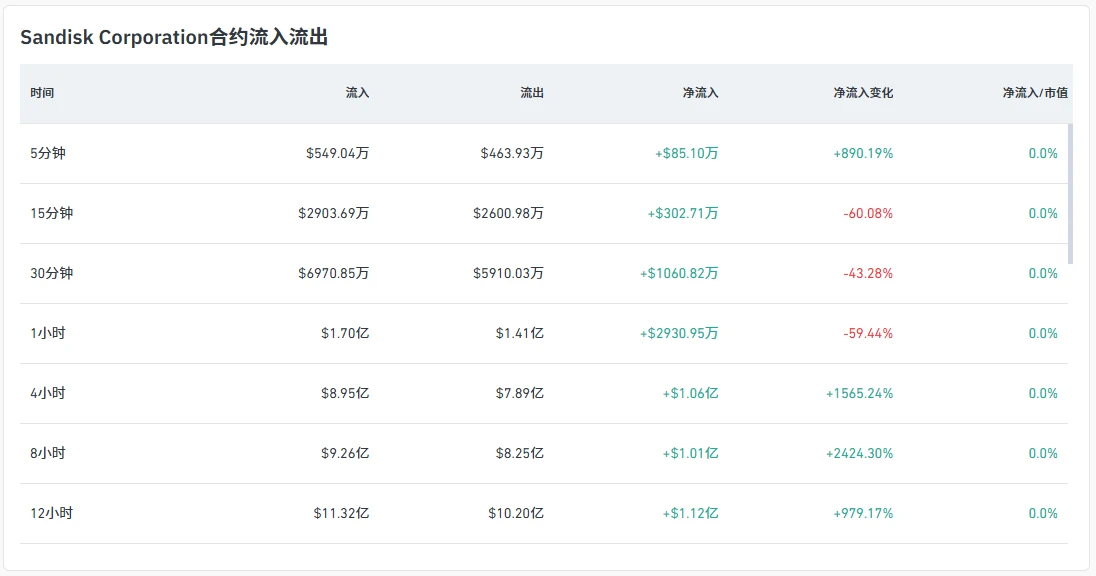
Task: Click outflow value $2600.98万
Action: point(508,213)
